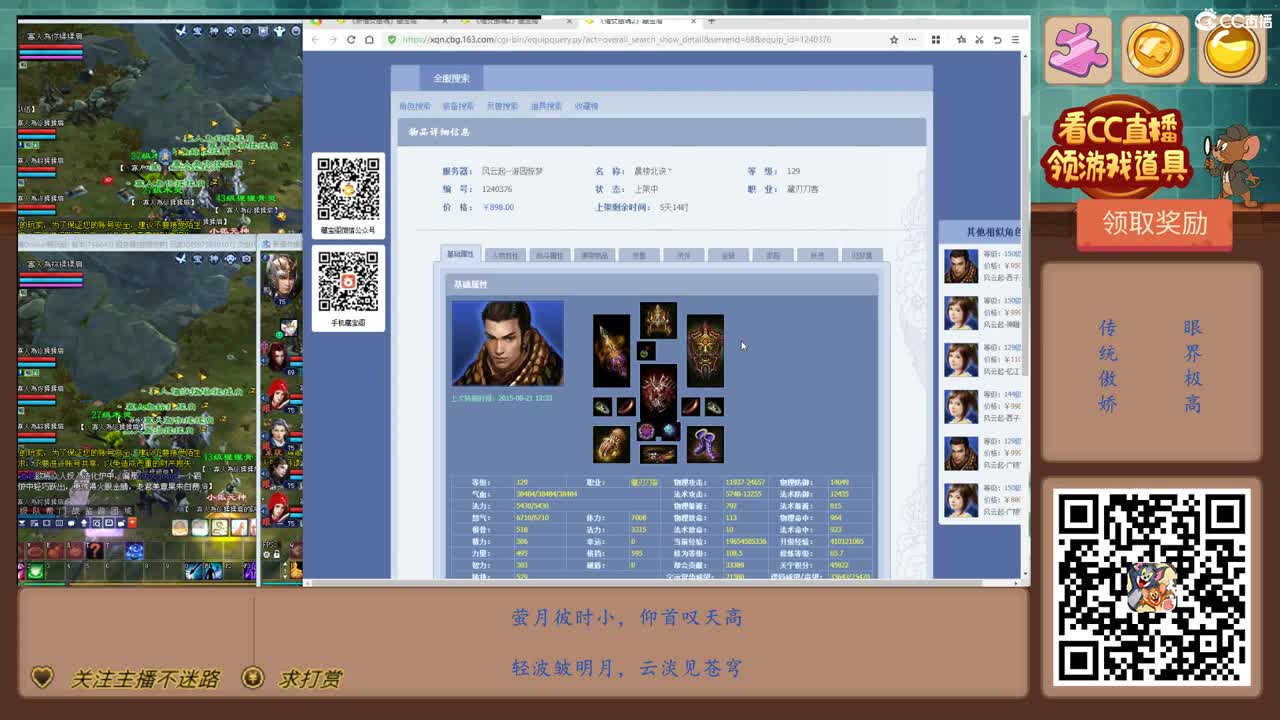Click the golden pot icon
Screen dimensions: 1280x720
pyautogui.click(x=1232, y=50)
